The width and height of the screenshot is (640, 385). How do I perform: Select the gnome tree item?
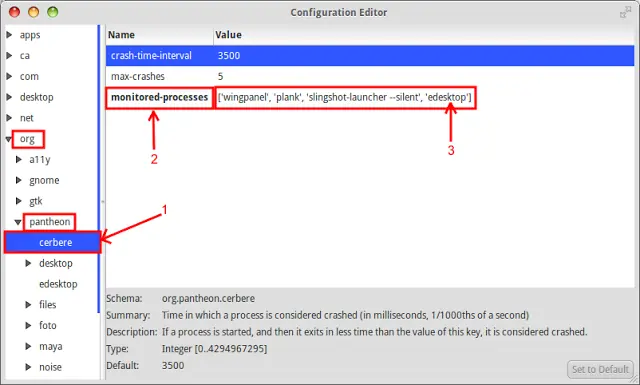[x=44, y=180]
